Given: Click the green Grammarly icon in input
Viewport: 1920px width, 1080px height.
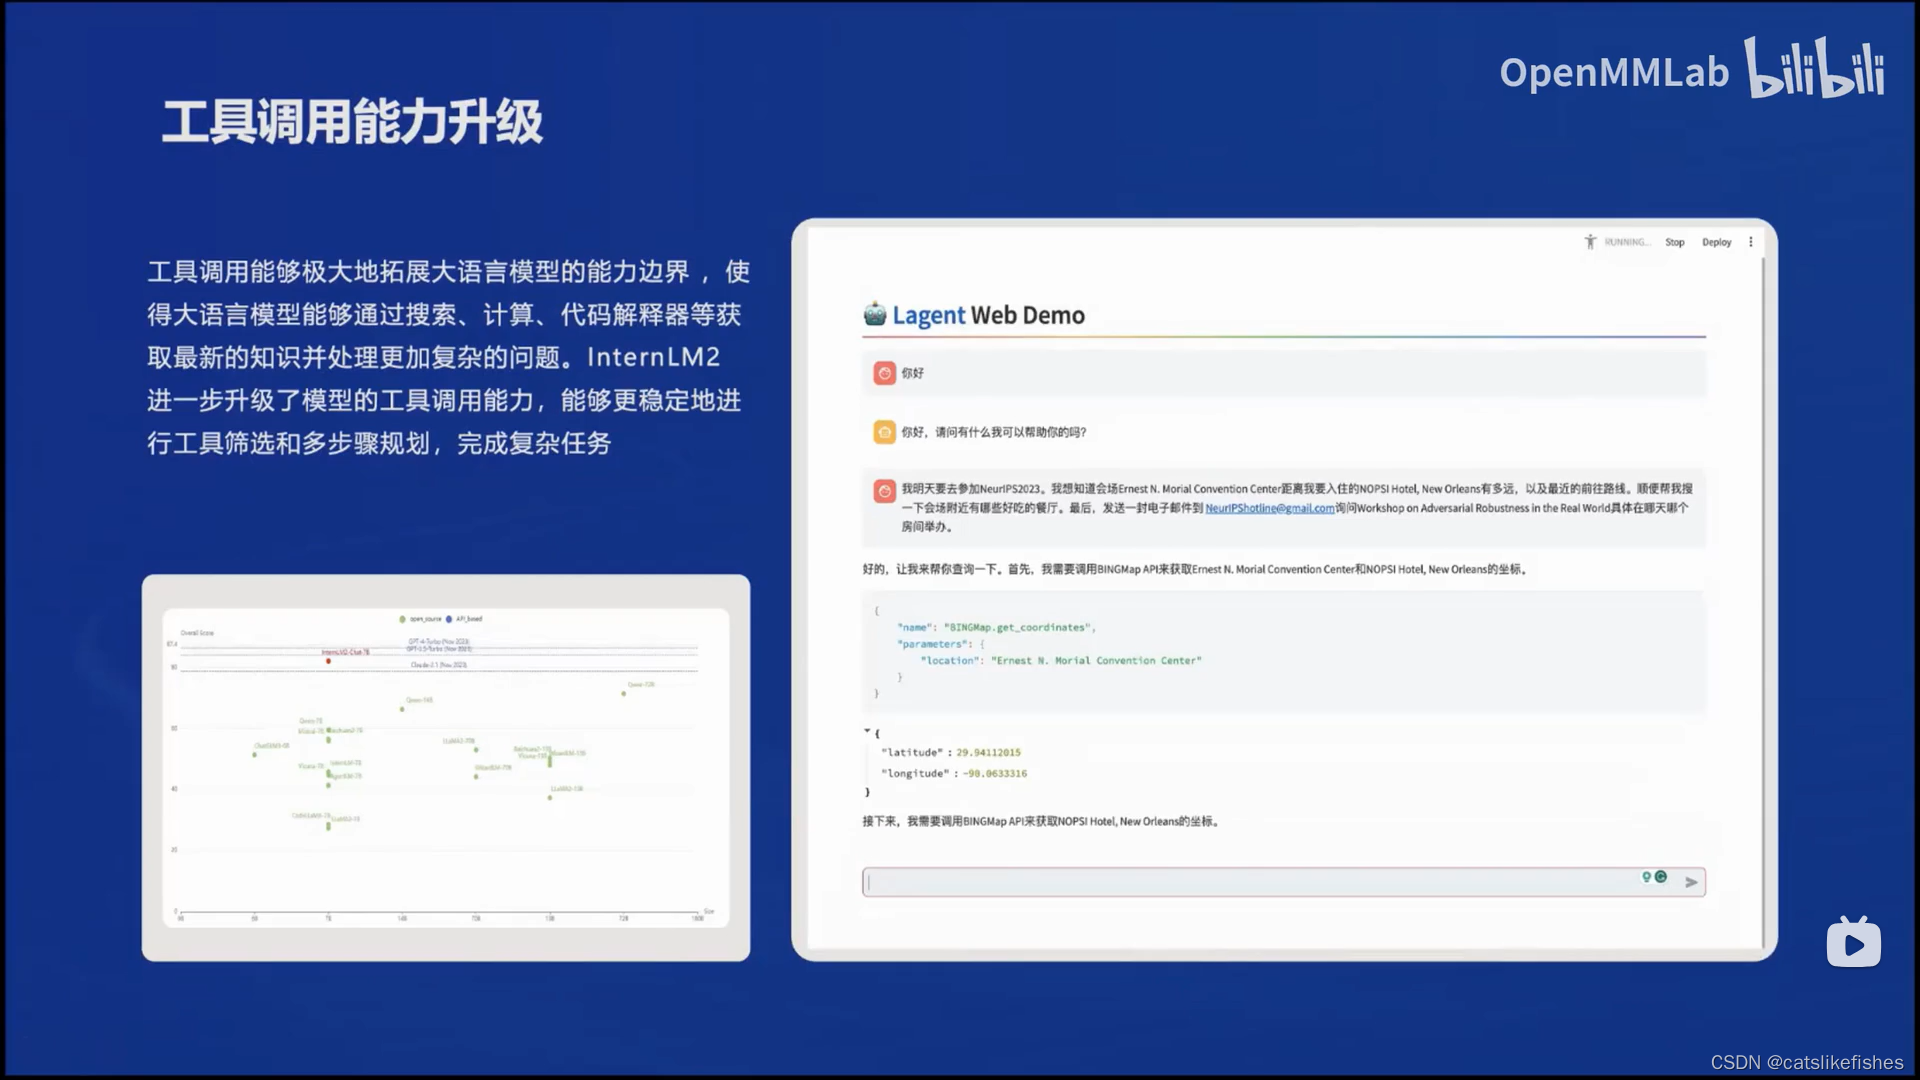Looking at the screenshot, I should [1661, 877].
